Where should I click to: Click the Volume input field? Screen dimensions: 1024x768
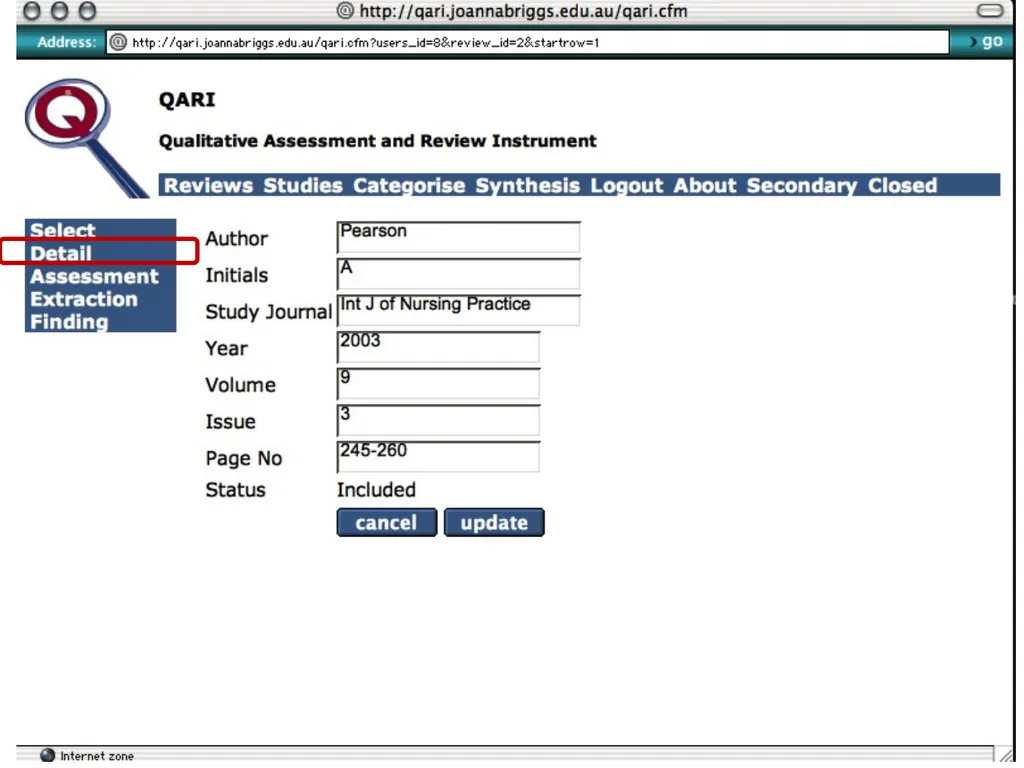(x=438, y=383)
